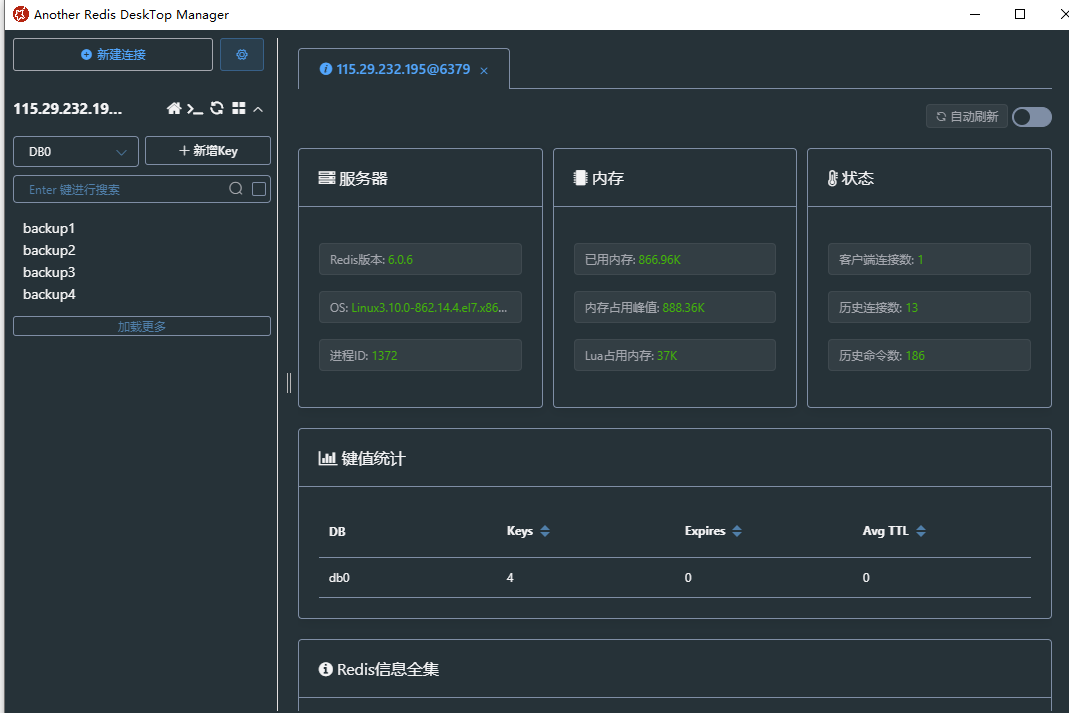Click the Redis version value 6.0.6
The width and height of the screenshot is (1069, 713).
(400, 260)
